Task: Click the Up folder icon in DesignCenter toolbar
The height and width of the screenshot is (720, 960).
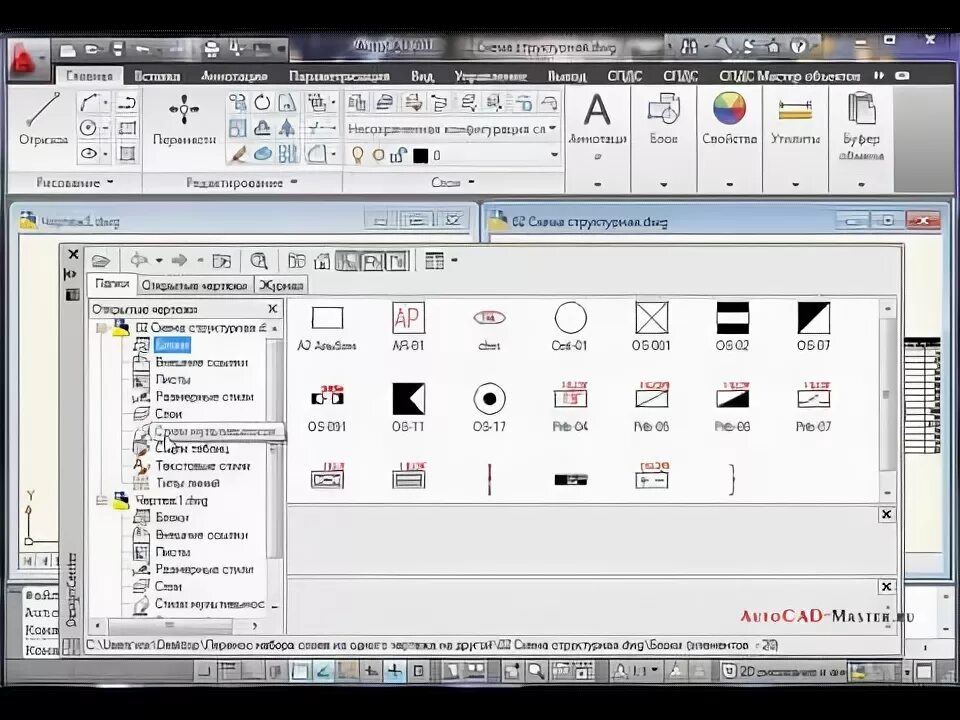Action: point(221,261)
